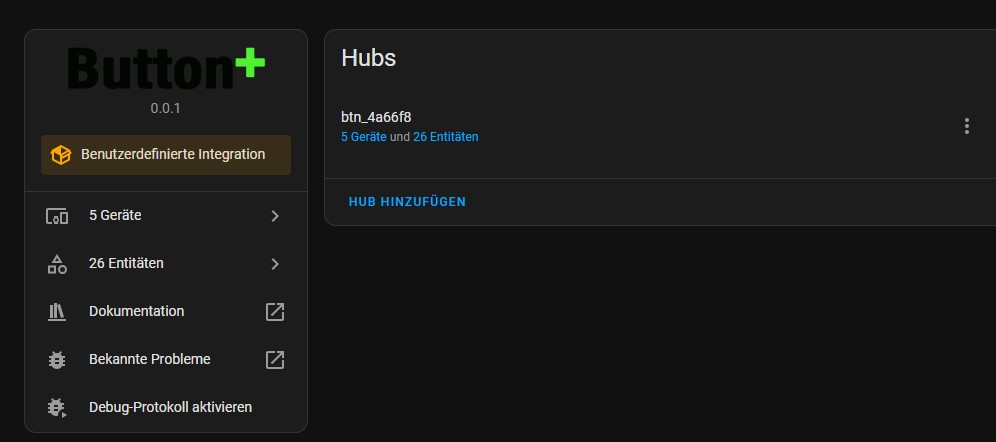Open the 26 Entitäten list entry
996x442 pixels.
pos(166,264)
